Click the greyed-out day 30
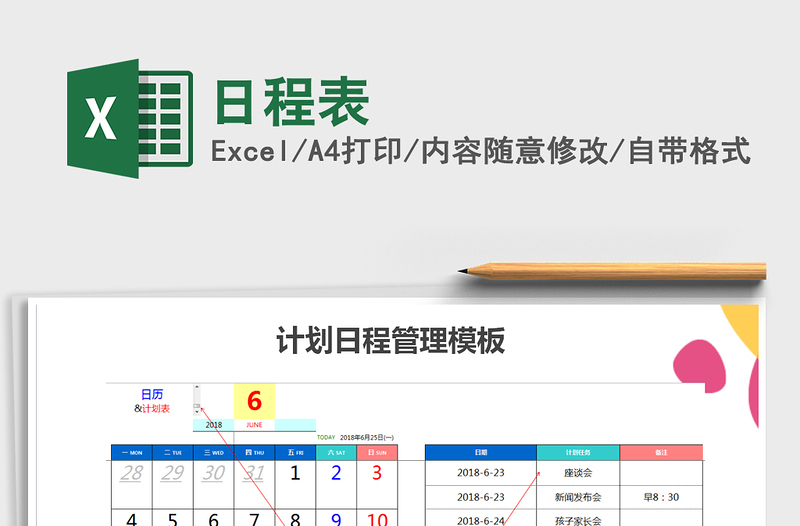The height and width of the screenshot is (526, 800). pos(213,473)
